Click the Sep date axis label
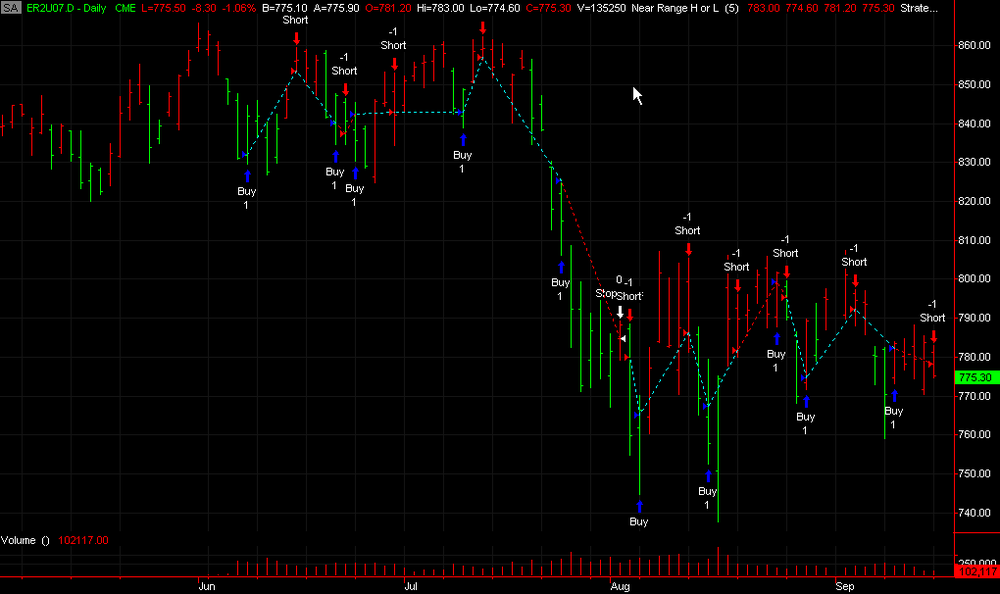The width and height of the screenshot is (1000, 594). pyautogui.click(x=844, y=586)
